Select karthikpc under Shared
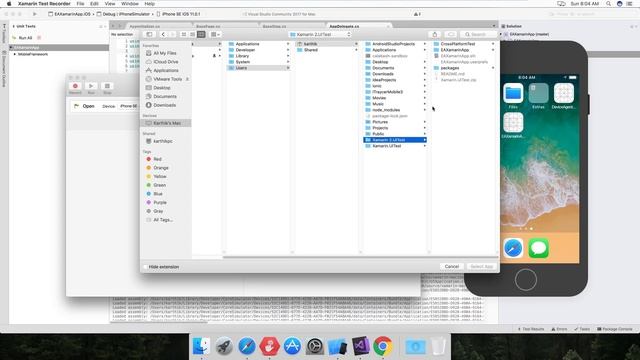This screenshot has height=360, width=640. click(162, 141)
